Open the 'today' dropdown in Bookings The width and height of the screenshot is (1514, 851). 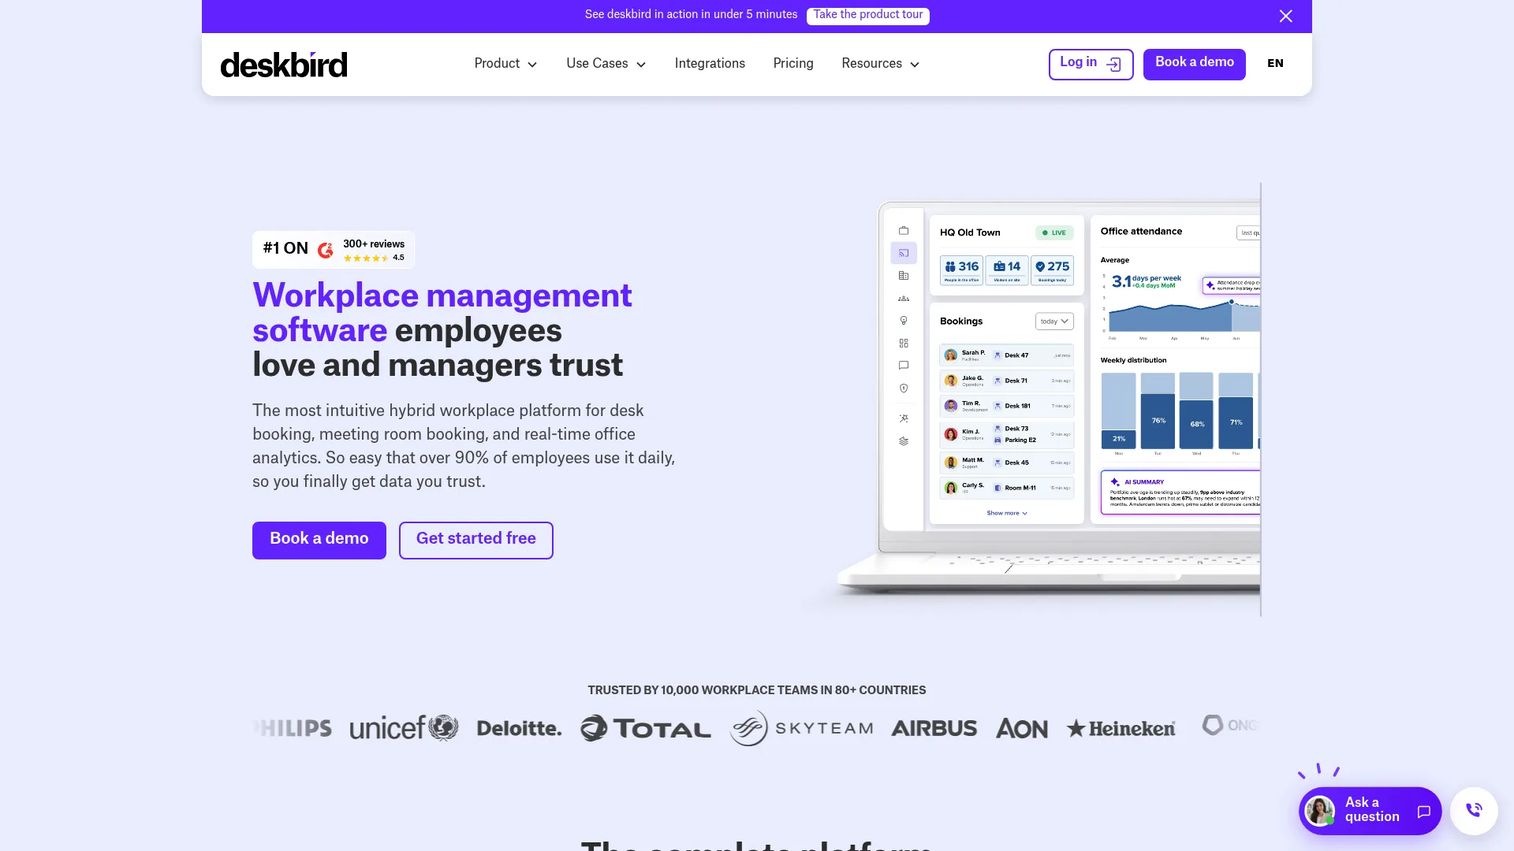click(1054, 321)
